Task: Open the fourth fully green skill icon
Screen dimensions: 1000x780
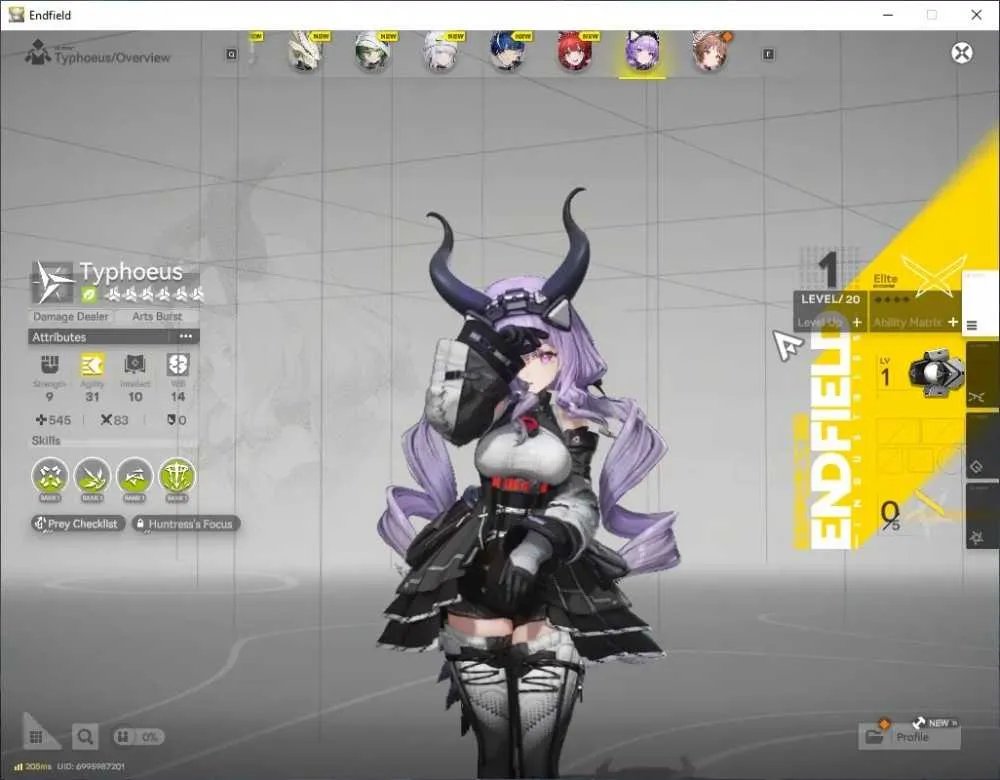Action: click(177, 476)
